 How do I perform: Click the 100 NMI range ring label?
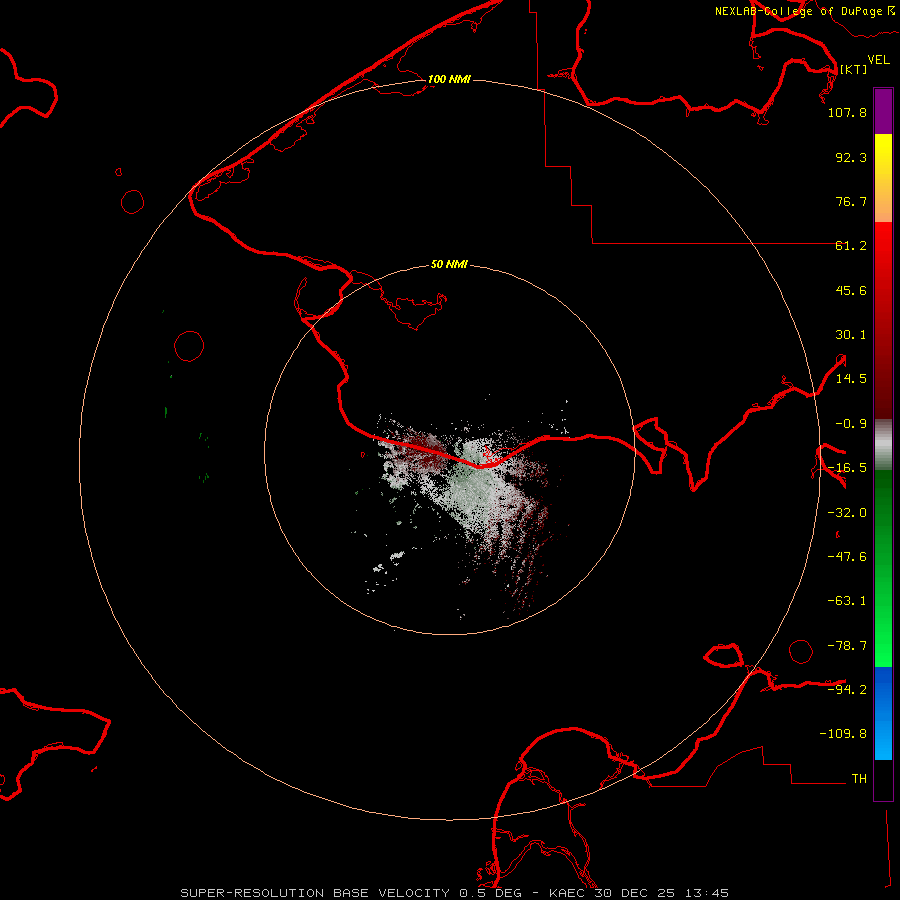click(449, 79)
